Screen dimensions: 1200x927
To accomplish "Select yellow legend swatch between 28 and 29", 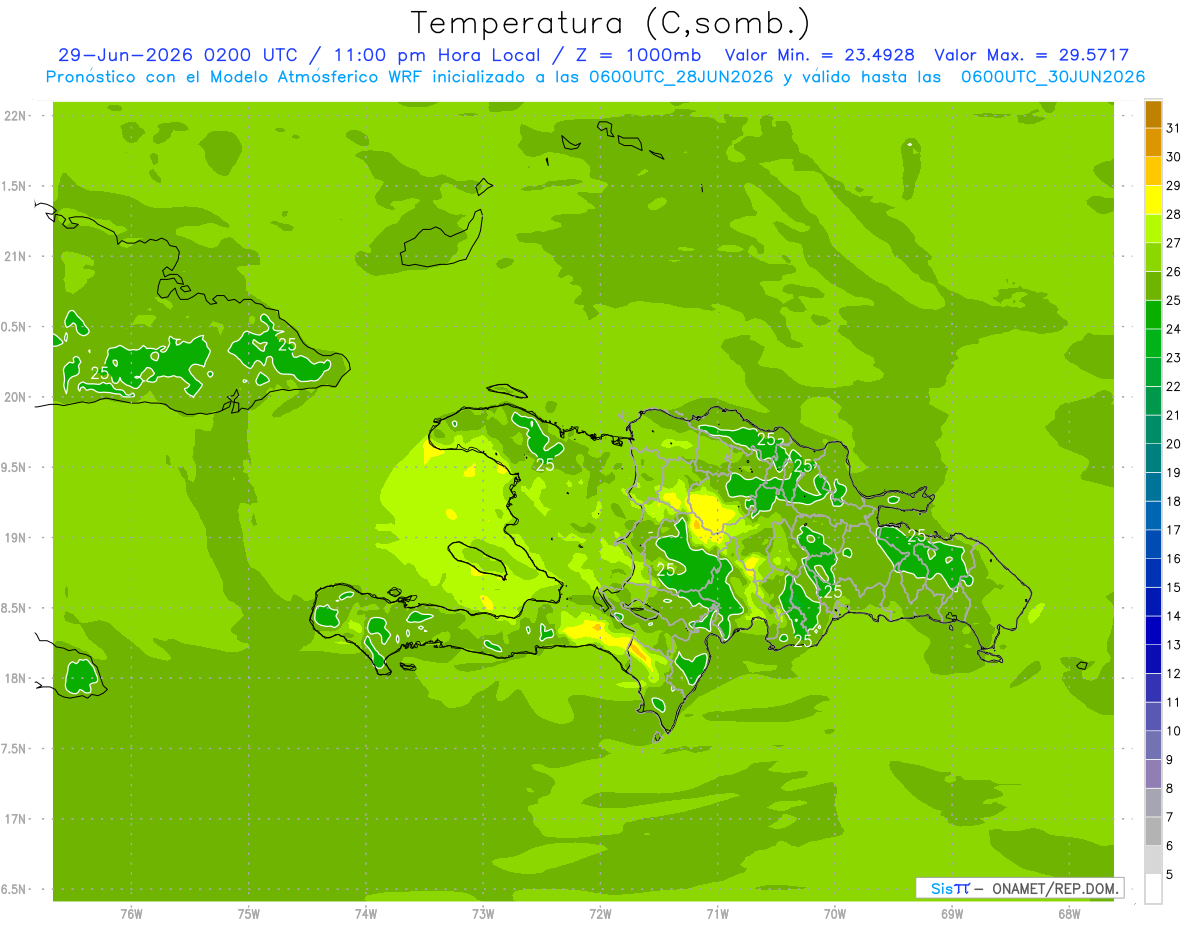I will (1153, 200).
